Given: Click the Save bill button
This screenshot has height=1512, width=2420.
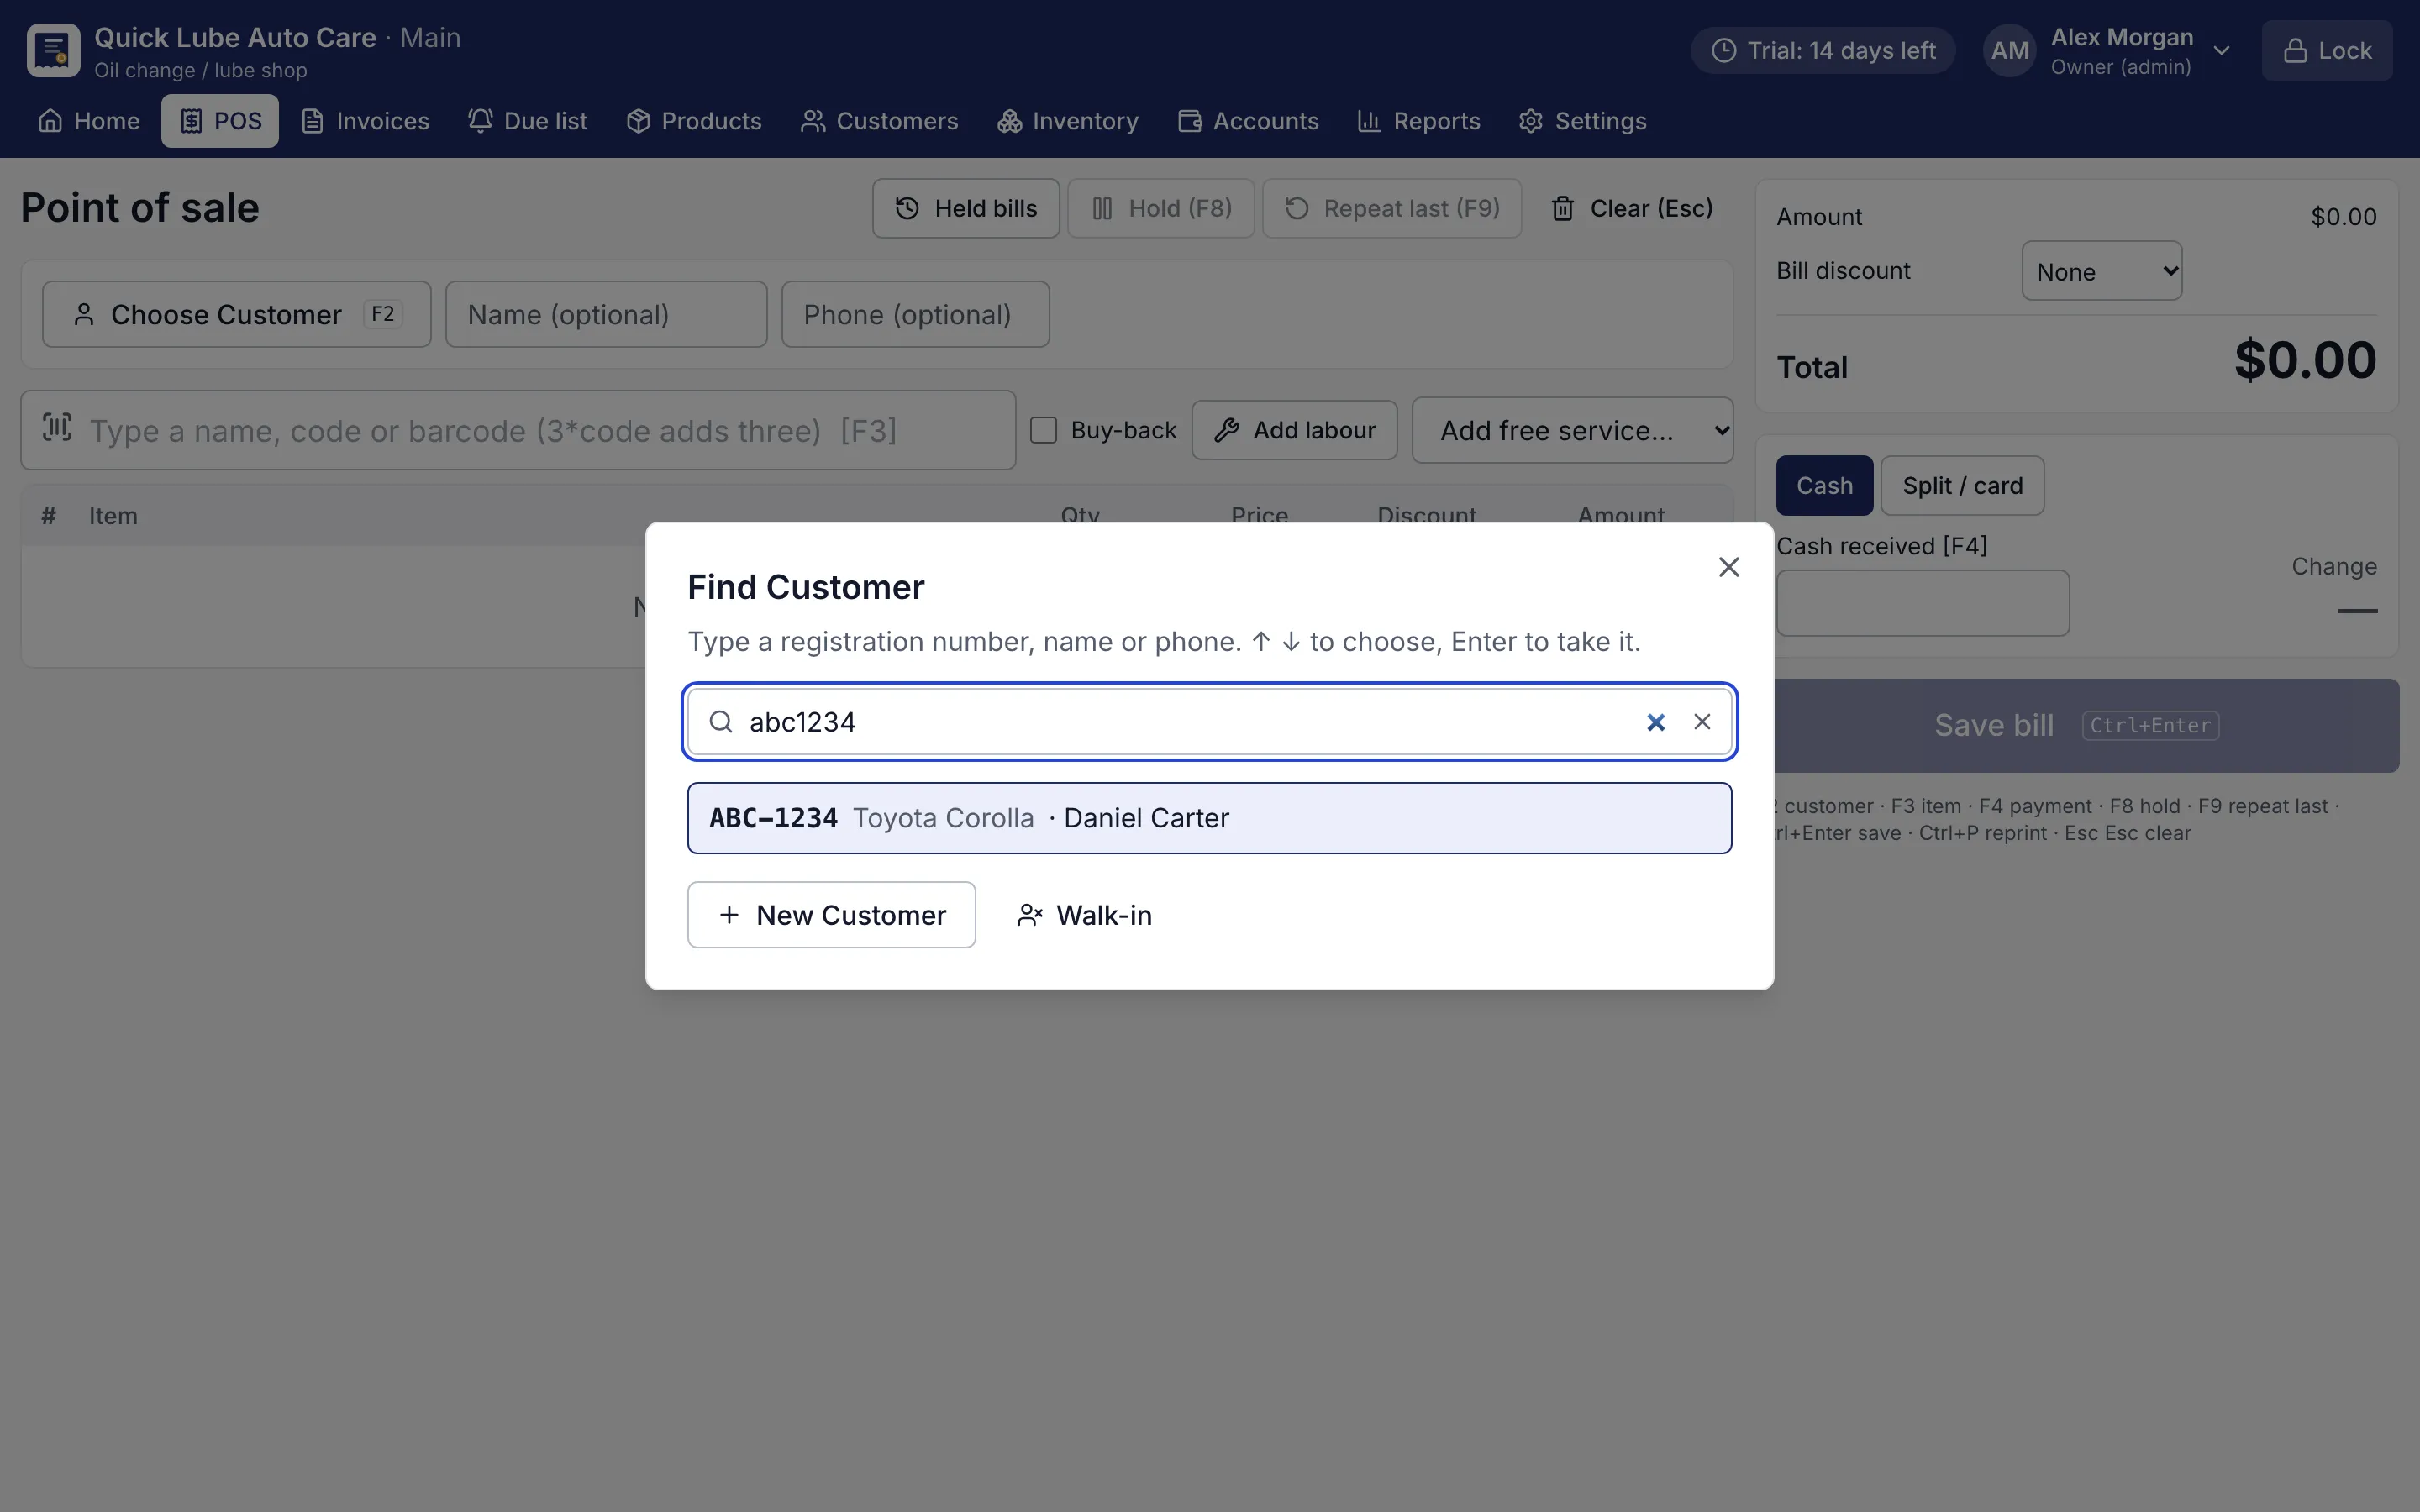Looking at the screenshot, I should tap(2087, 725).
